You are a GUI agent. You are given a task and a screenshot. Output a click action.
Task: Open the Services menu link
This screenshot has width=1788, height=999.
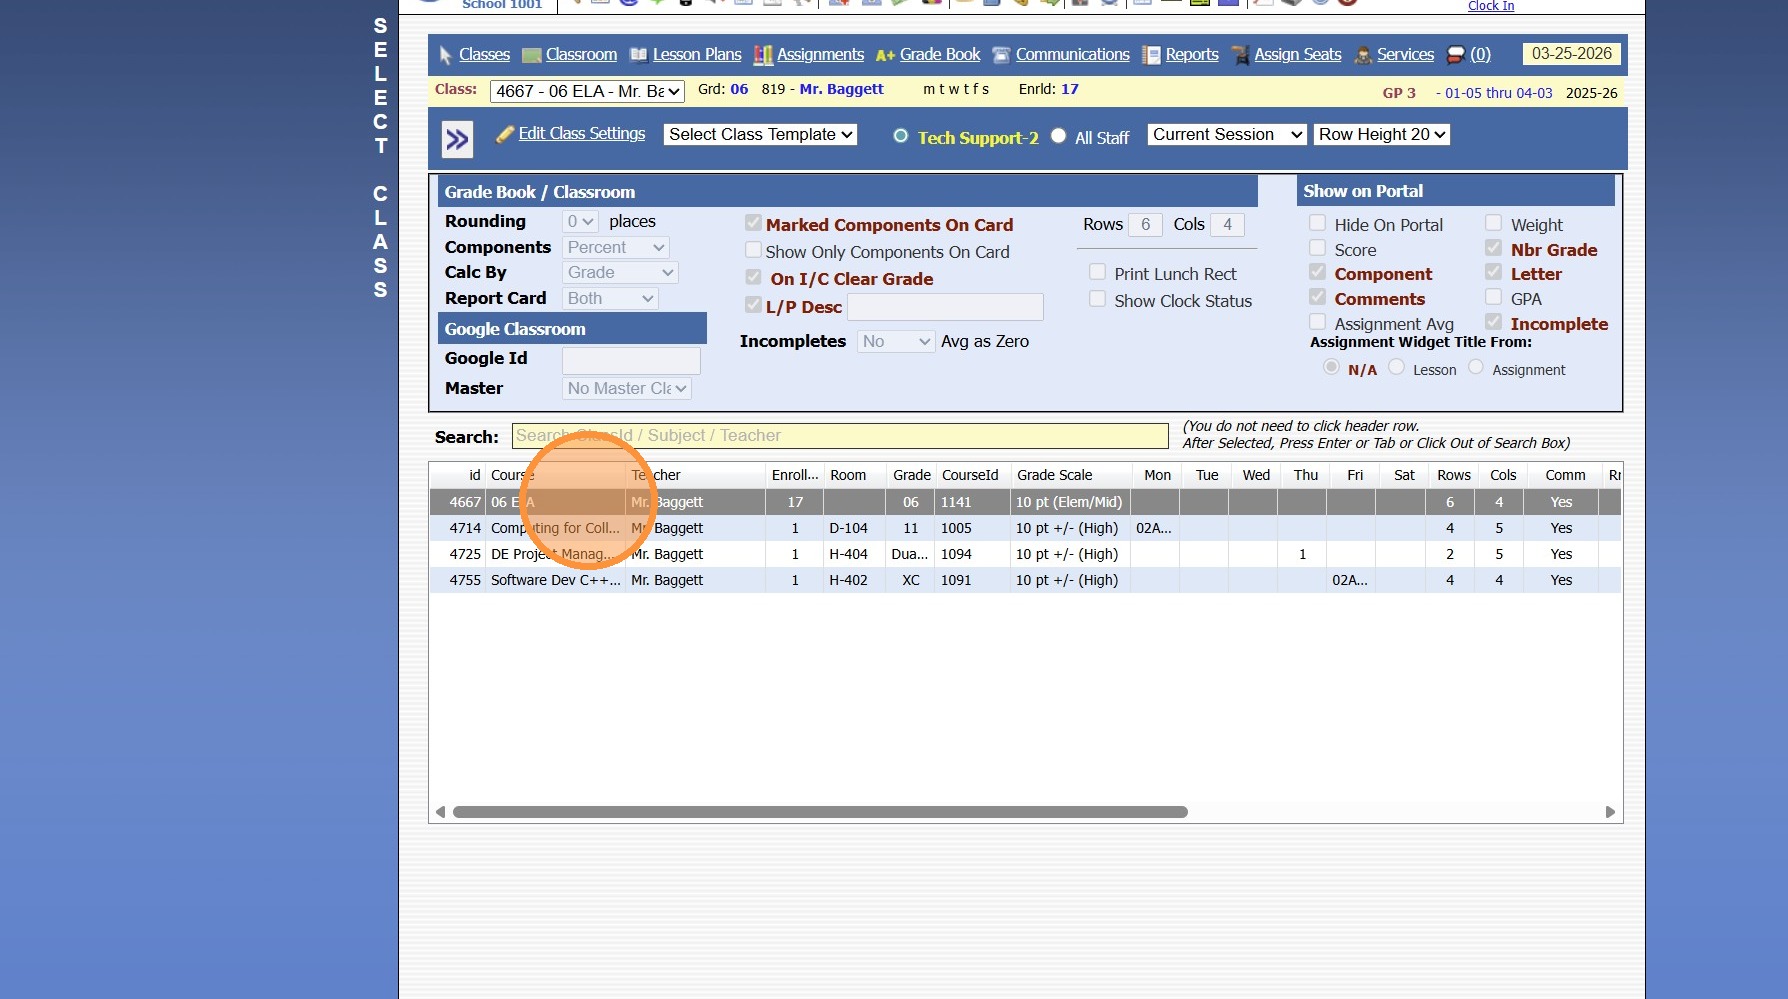click(1405, 55)
